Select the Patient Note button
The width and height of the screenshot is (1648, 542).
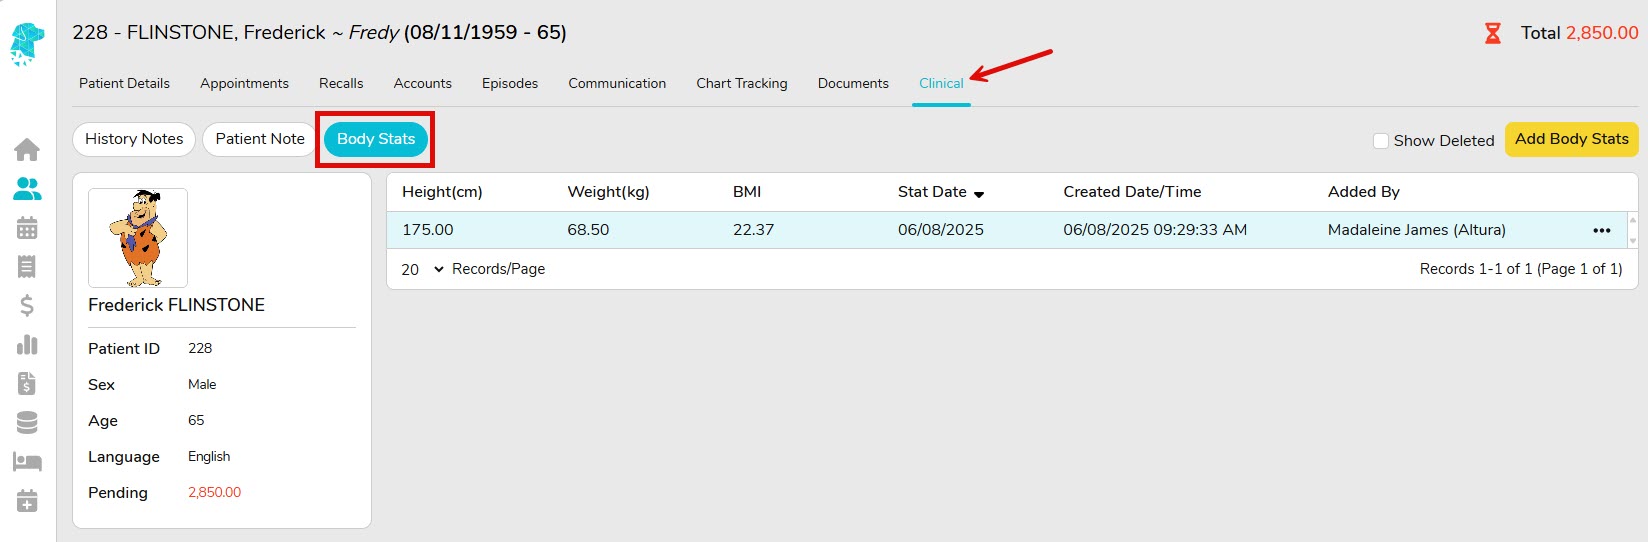pyautogui.click(x=260, y=139)
